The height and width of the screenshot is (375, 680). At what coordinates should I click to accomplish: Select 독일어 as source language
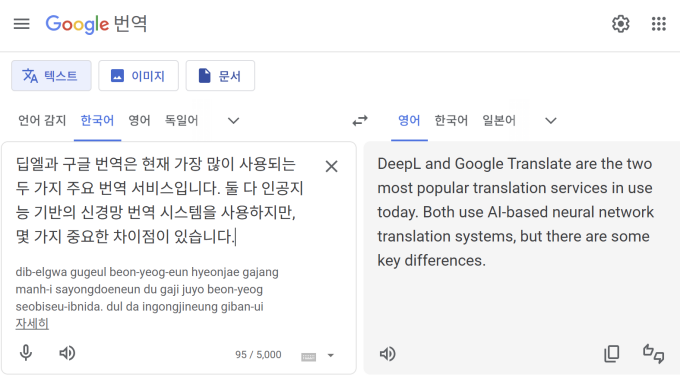click(x=181, y=120)
